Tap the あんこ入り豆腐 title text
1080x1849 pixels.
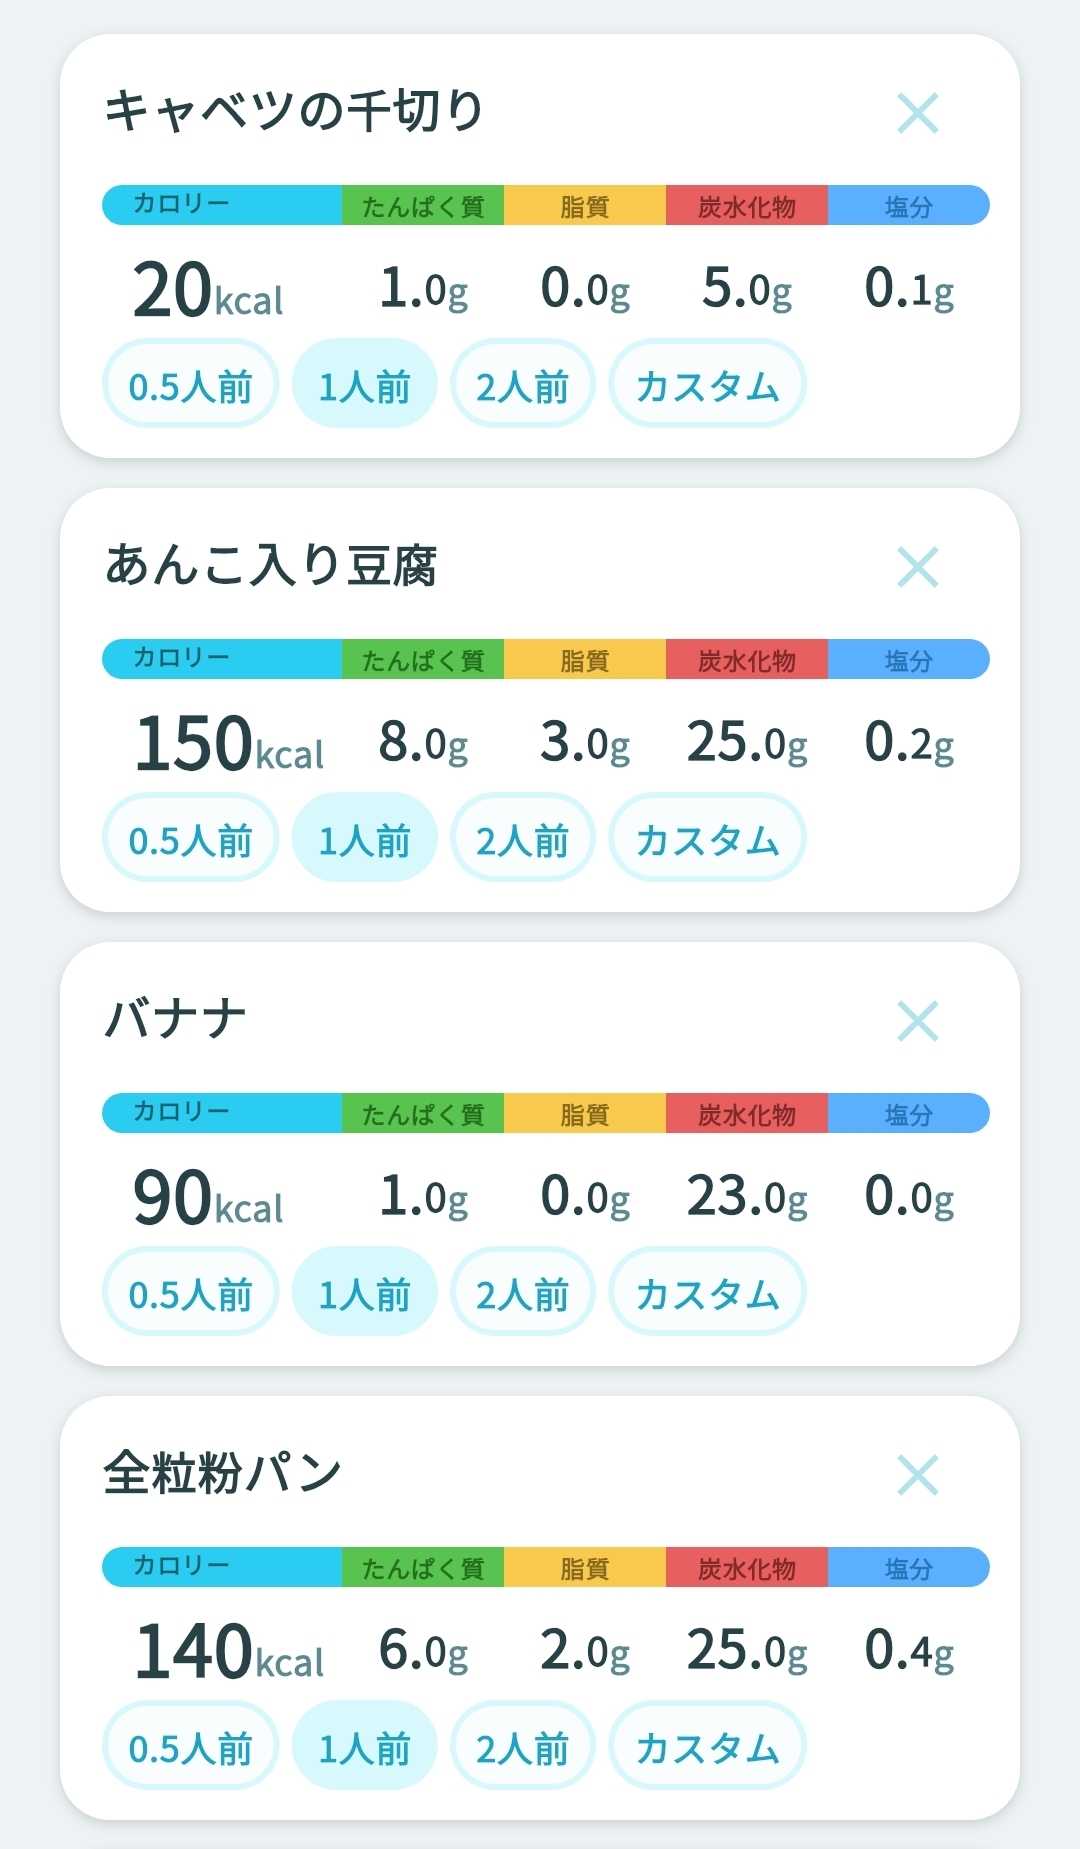pyautogui.click(x=271, y=565)
